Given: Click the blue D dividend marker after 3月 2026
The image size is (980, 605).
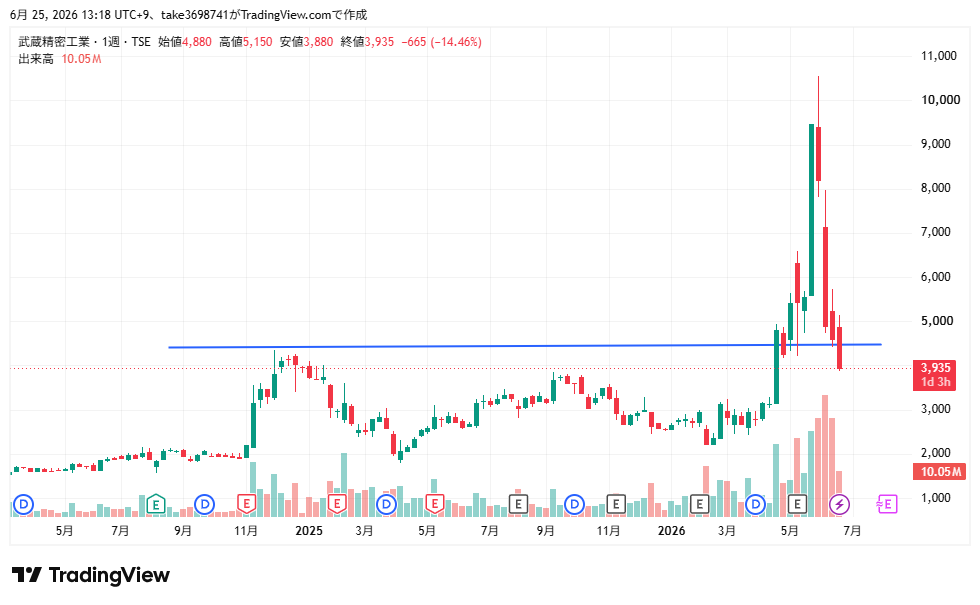Looking at the screenshot, I should (x=756, y=504).
